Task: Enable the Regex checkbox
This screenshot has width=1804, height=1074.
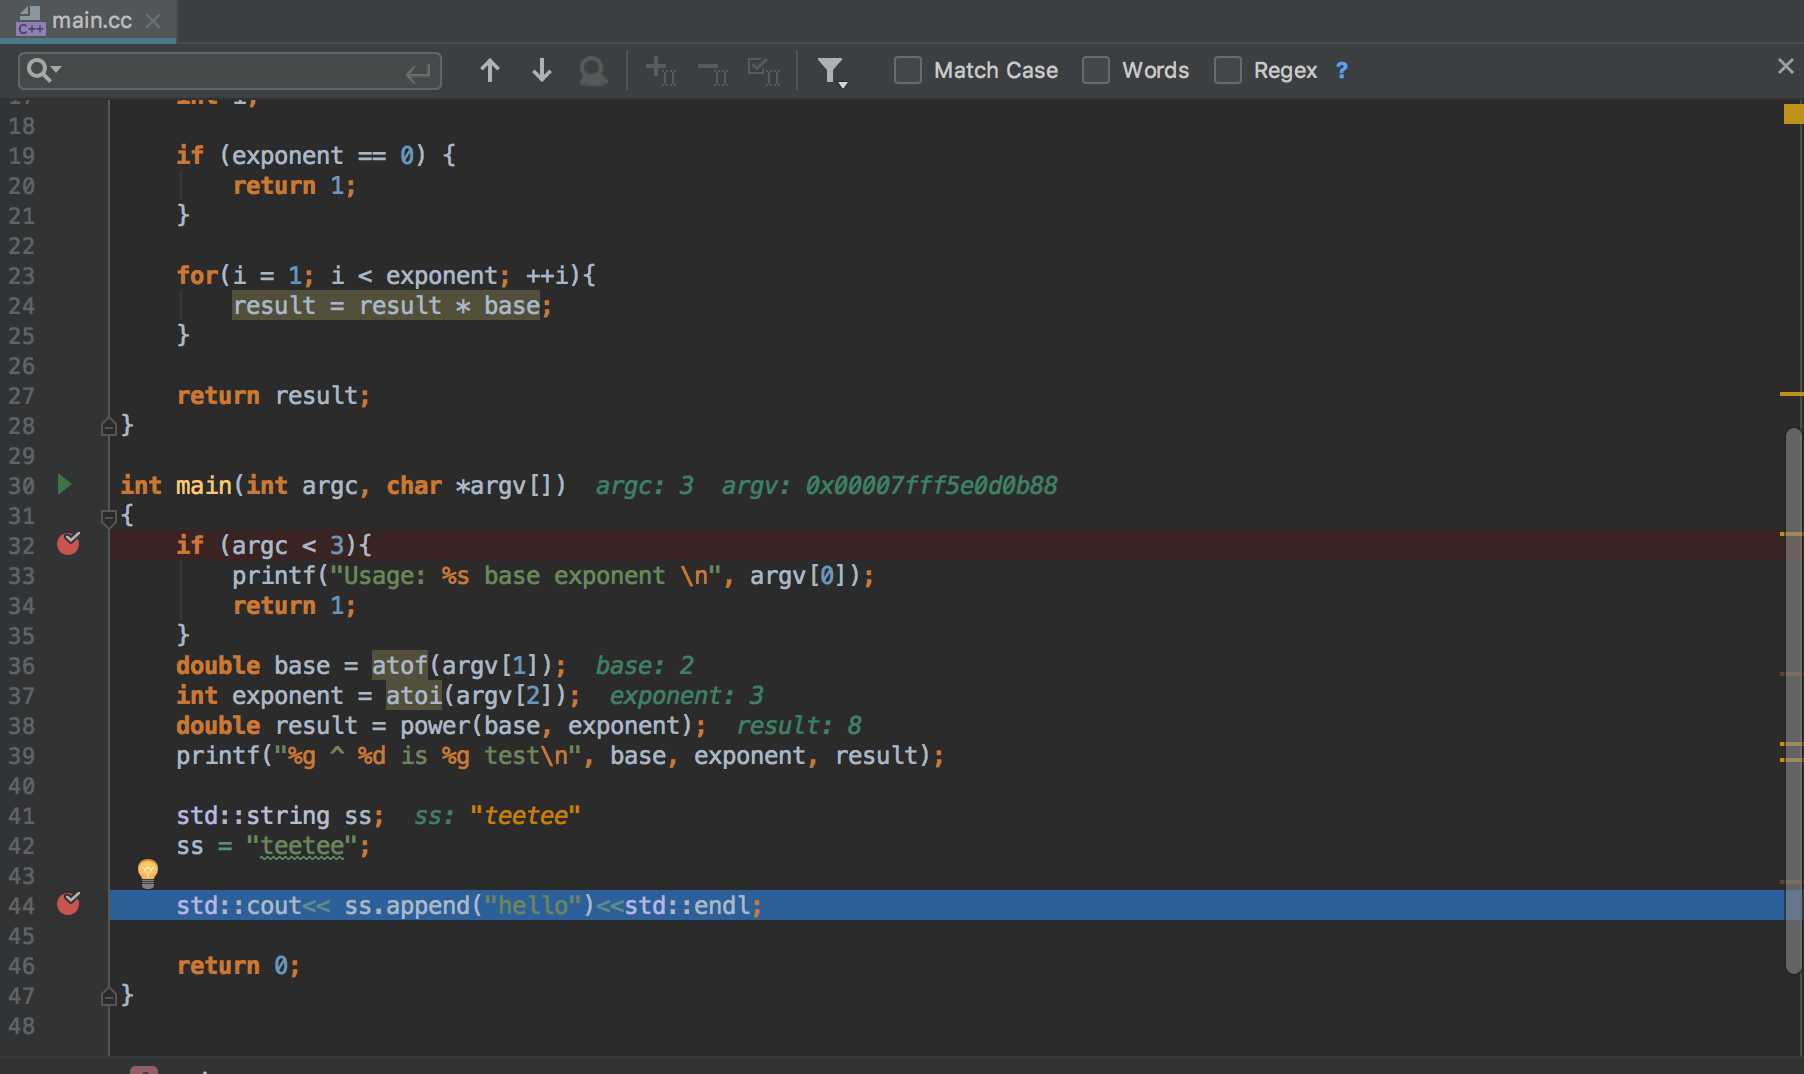Action: point(1227,70)
